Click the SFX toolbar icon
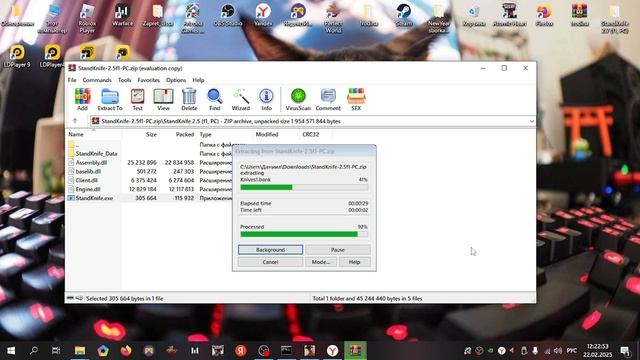Viewport: 640px width, 360px height. click(356, 100)
